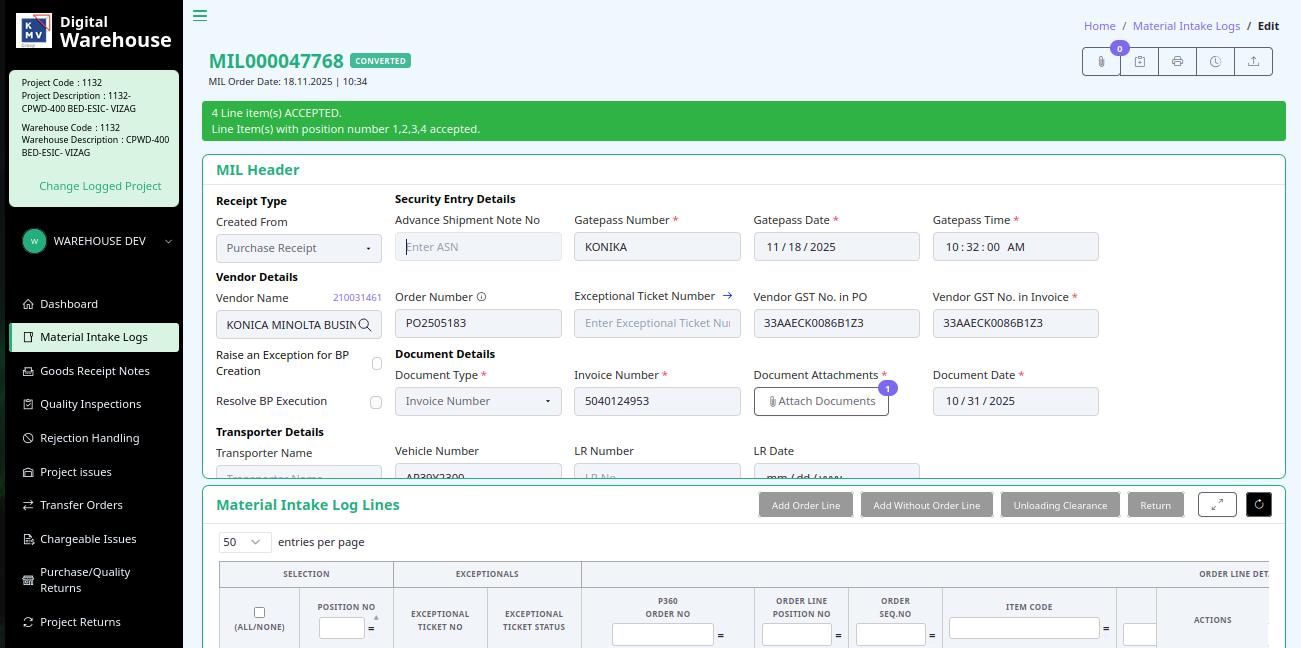
Task: Open attachments via paperclip icon
Action: 1101,62
